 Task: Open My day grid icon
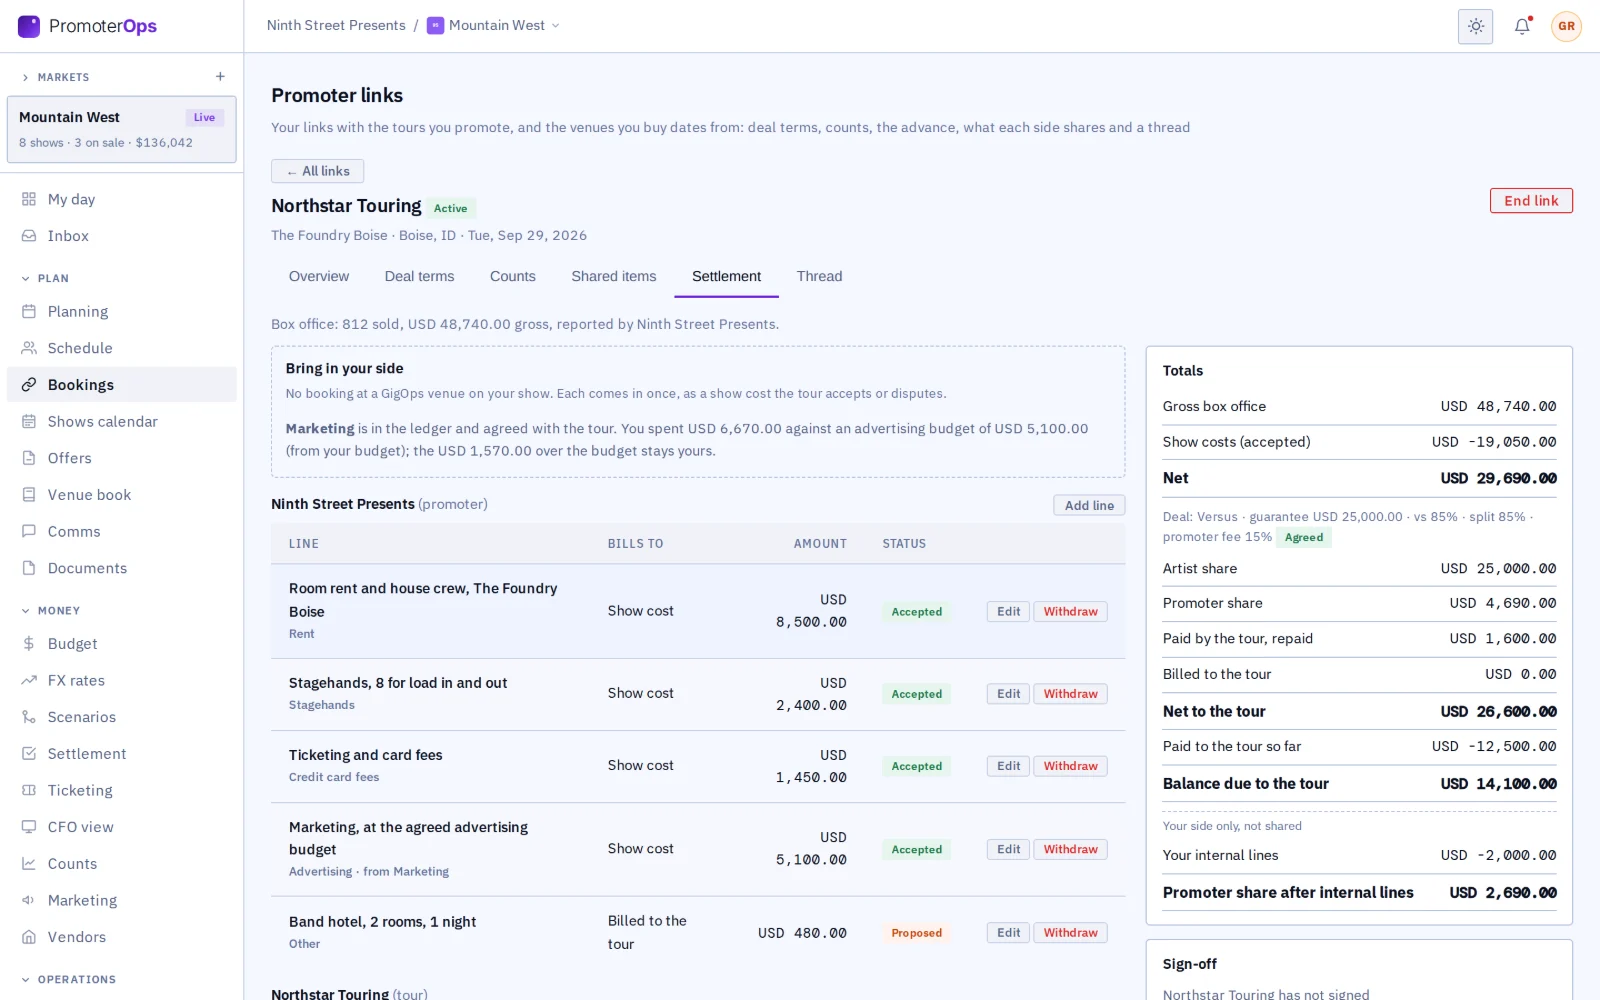click(x=29, y=199)
